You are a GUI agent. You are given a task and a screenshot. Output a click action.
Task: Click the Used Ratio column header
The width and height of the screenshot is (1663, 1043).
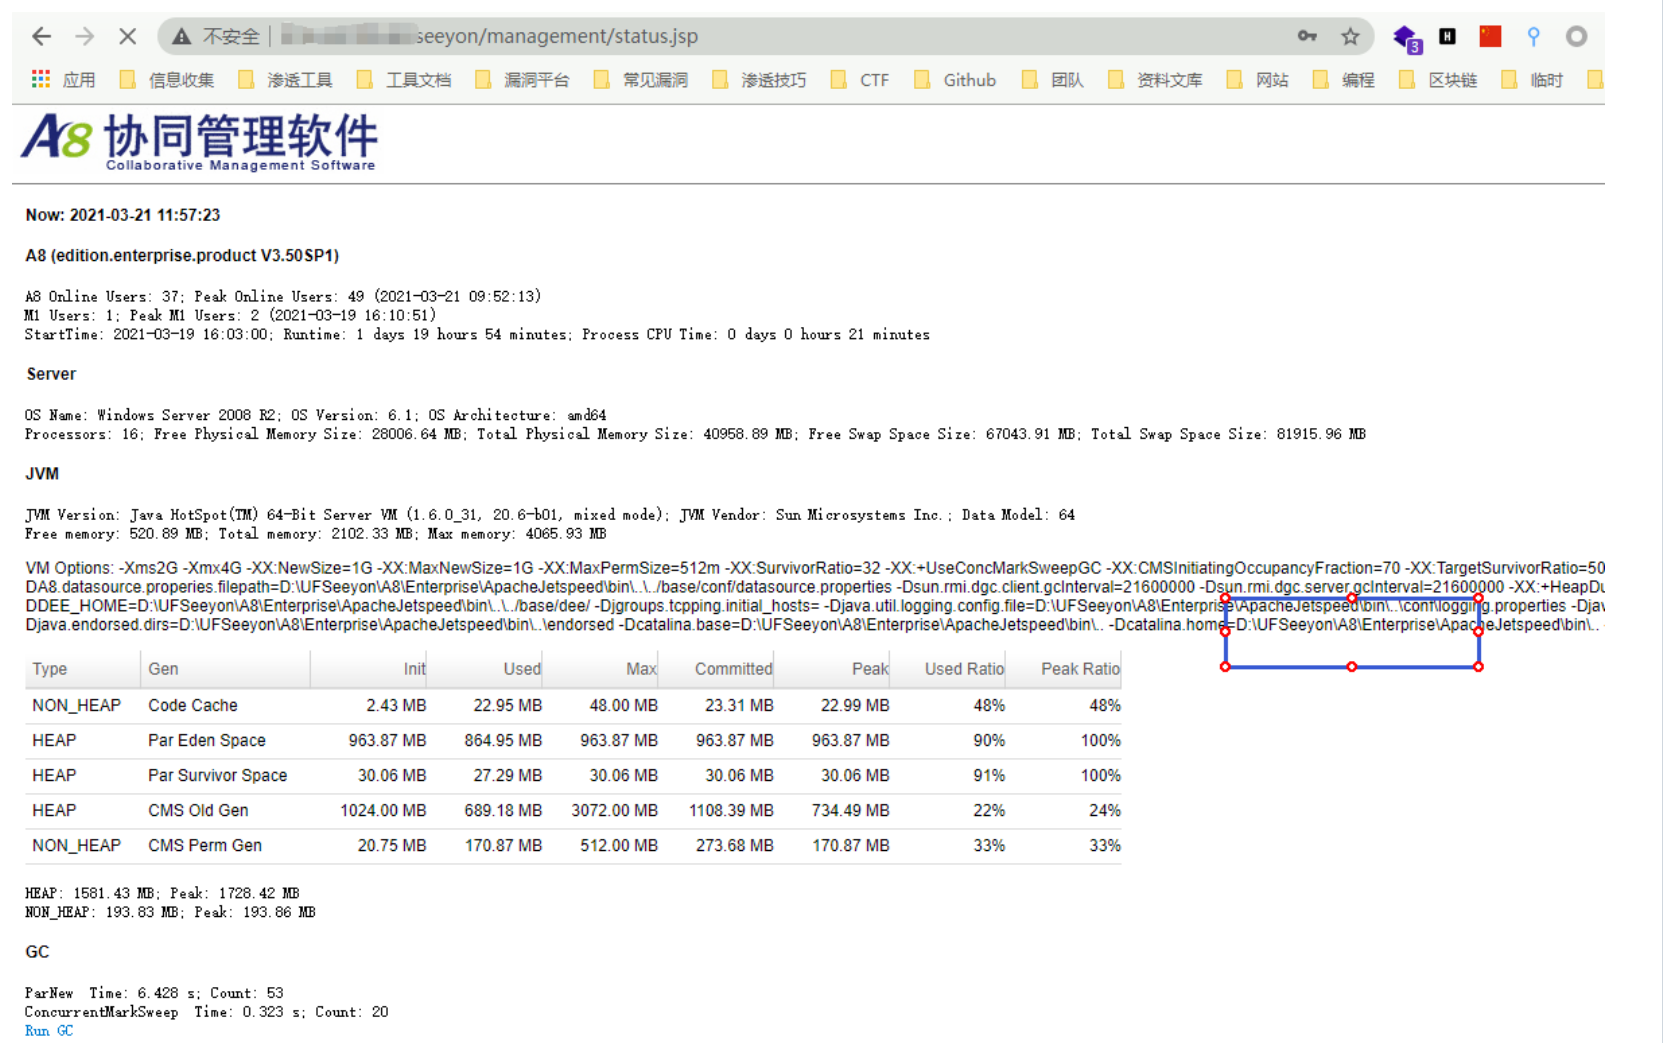click(x=963, y=669)
